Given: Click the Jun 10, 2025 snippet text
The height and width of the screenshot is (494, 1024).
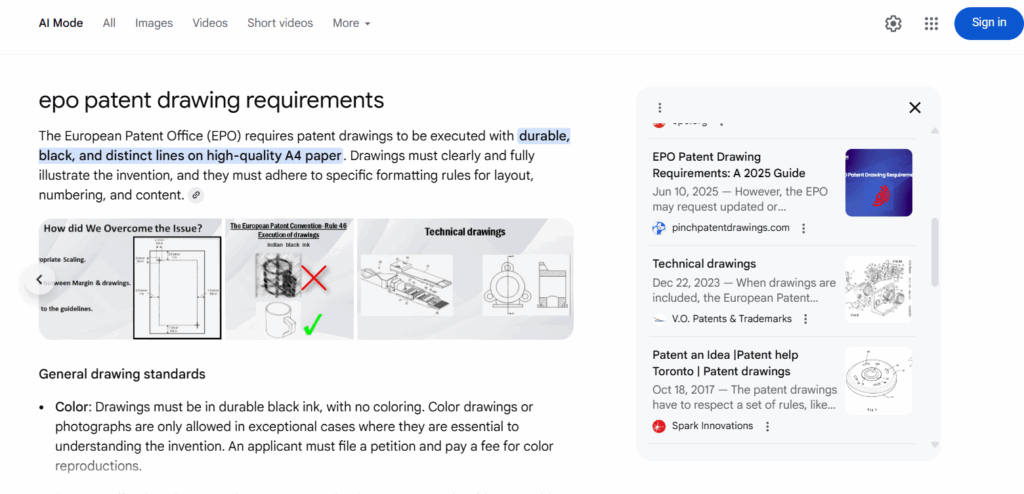Looking at the screenshot, I should pos(740,199).
